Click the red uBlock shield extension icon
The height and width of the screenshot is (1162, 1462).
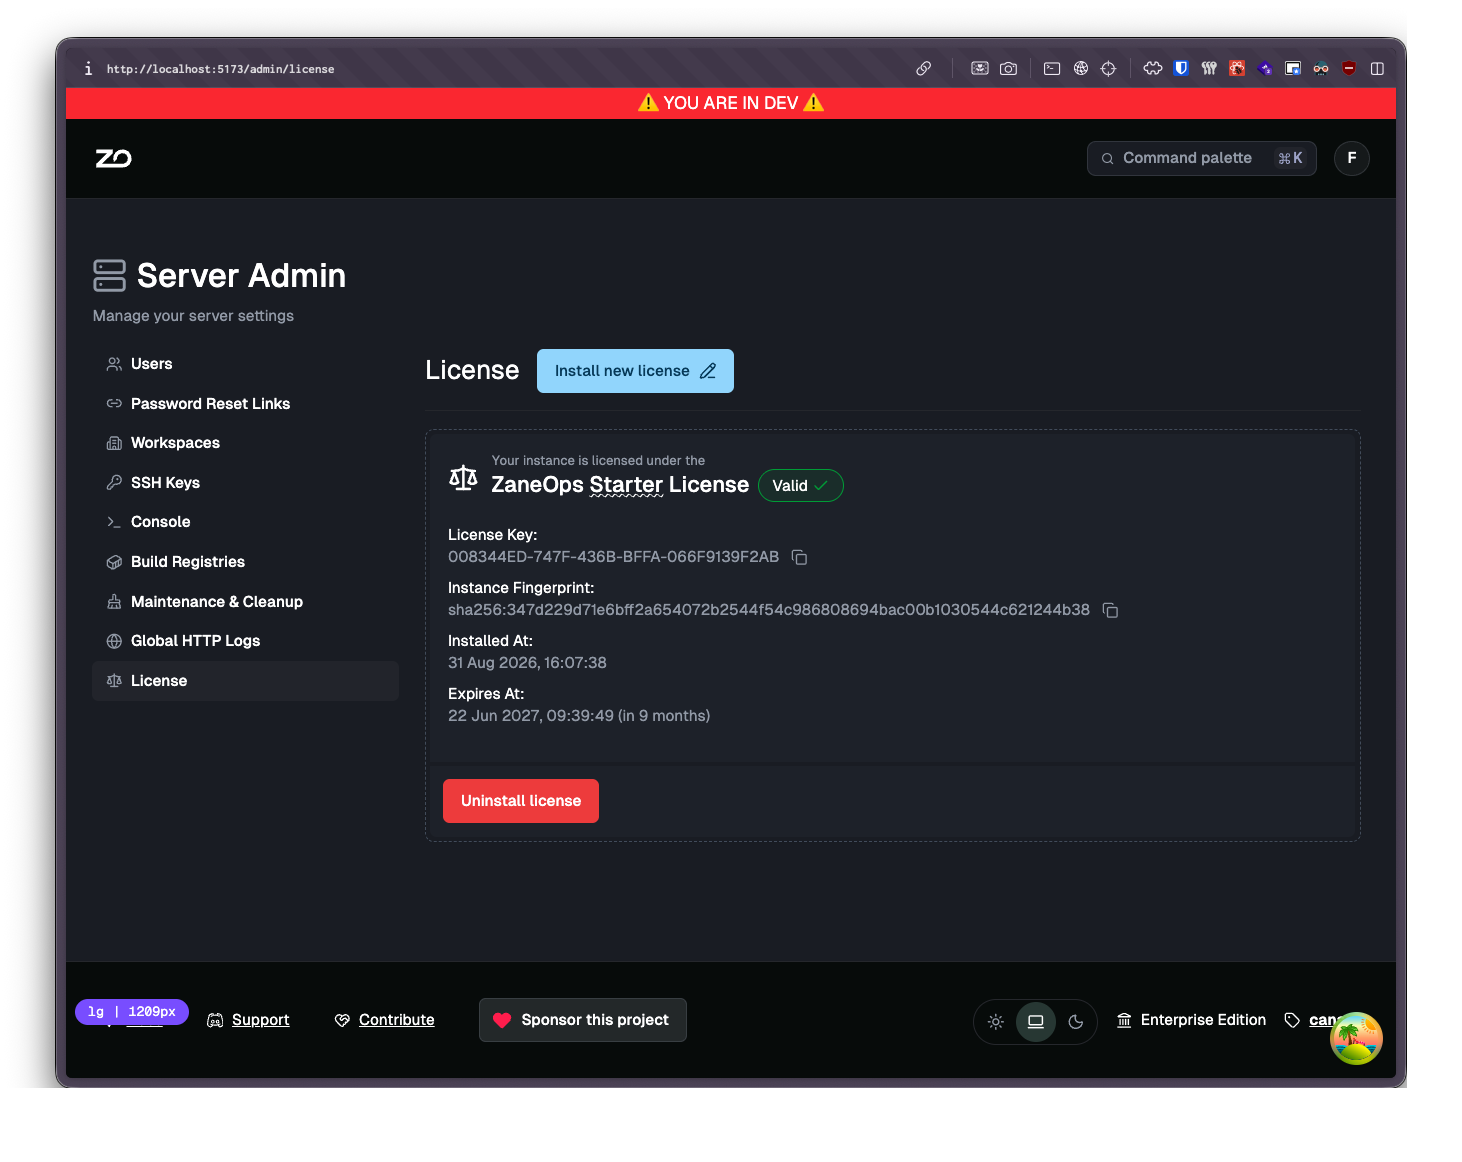pos(1349,69)
